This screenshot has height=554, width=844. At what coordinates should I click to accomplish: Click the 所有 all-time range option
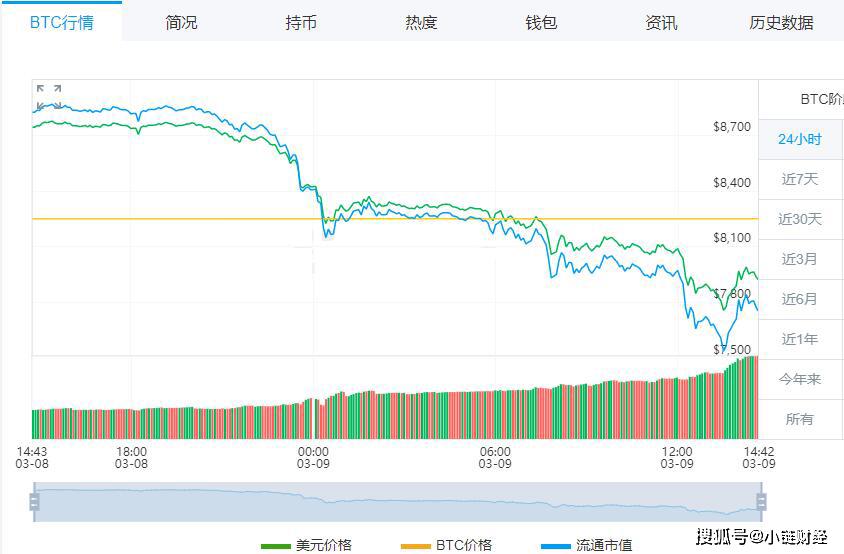tap(800, 419)
